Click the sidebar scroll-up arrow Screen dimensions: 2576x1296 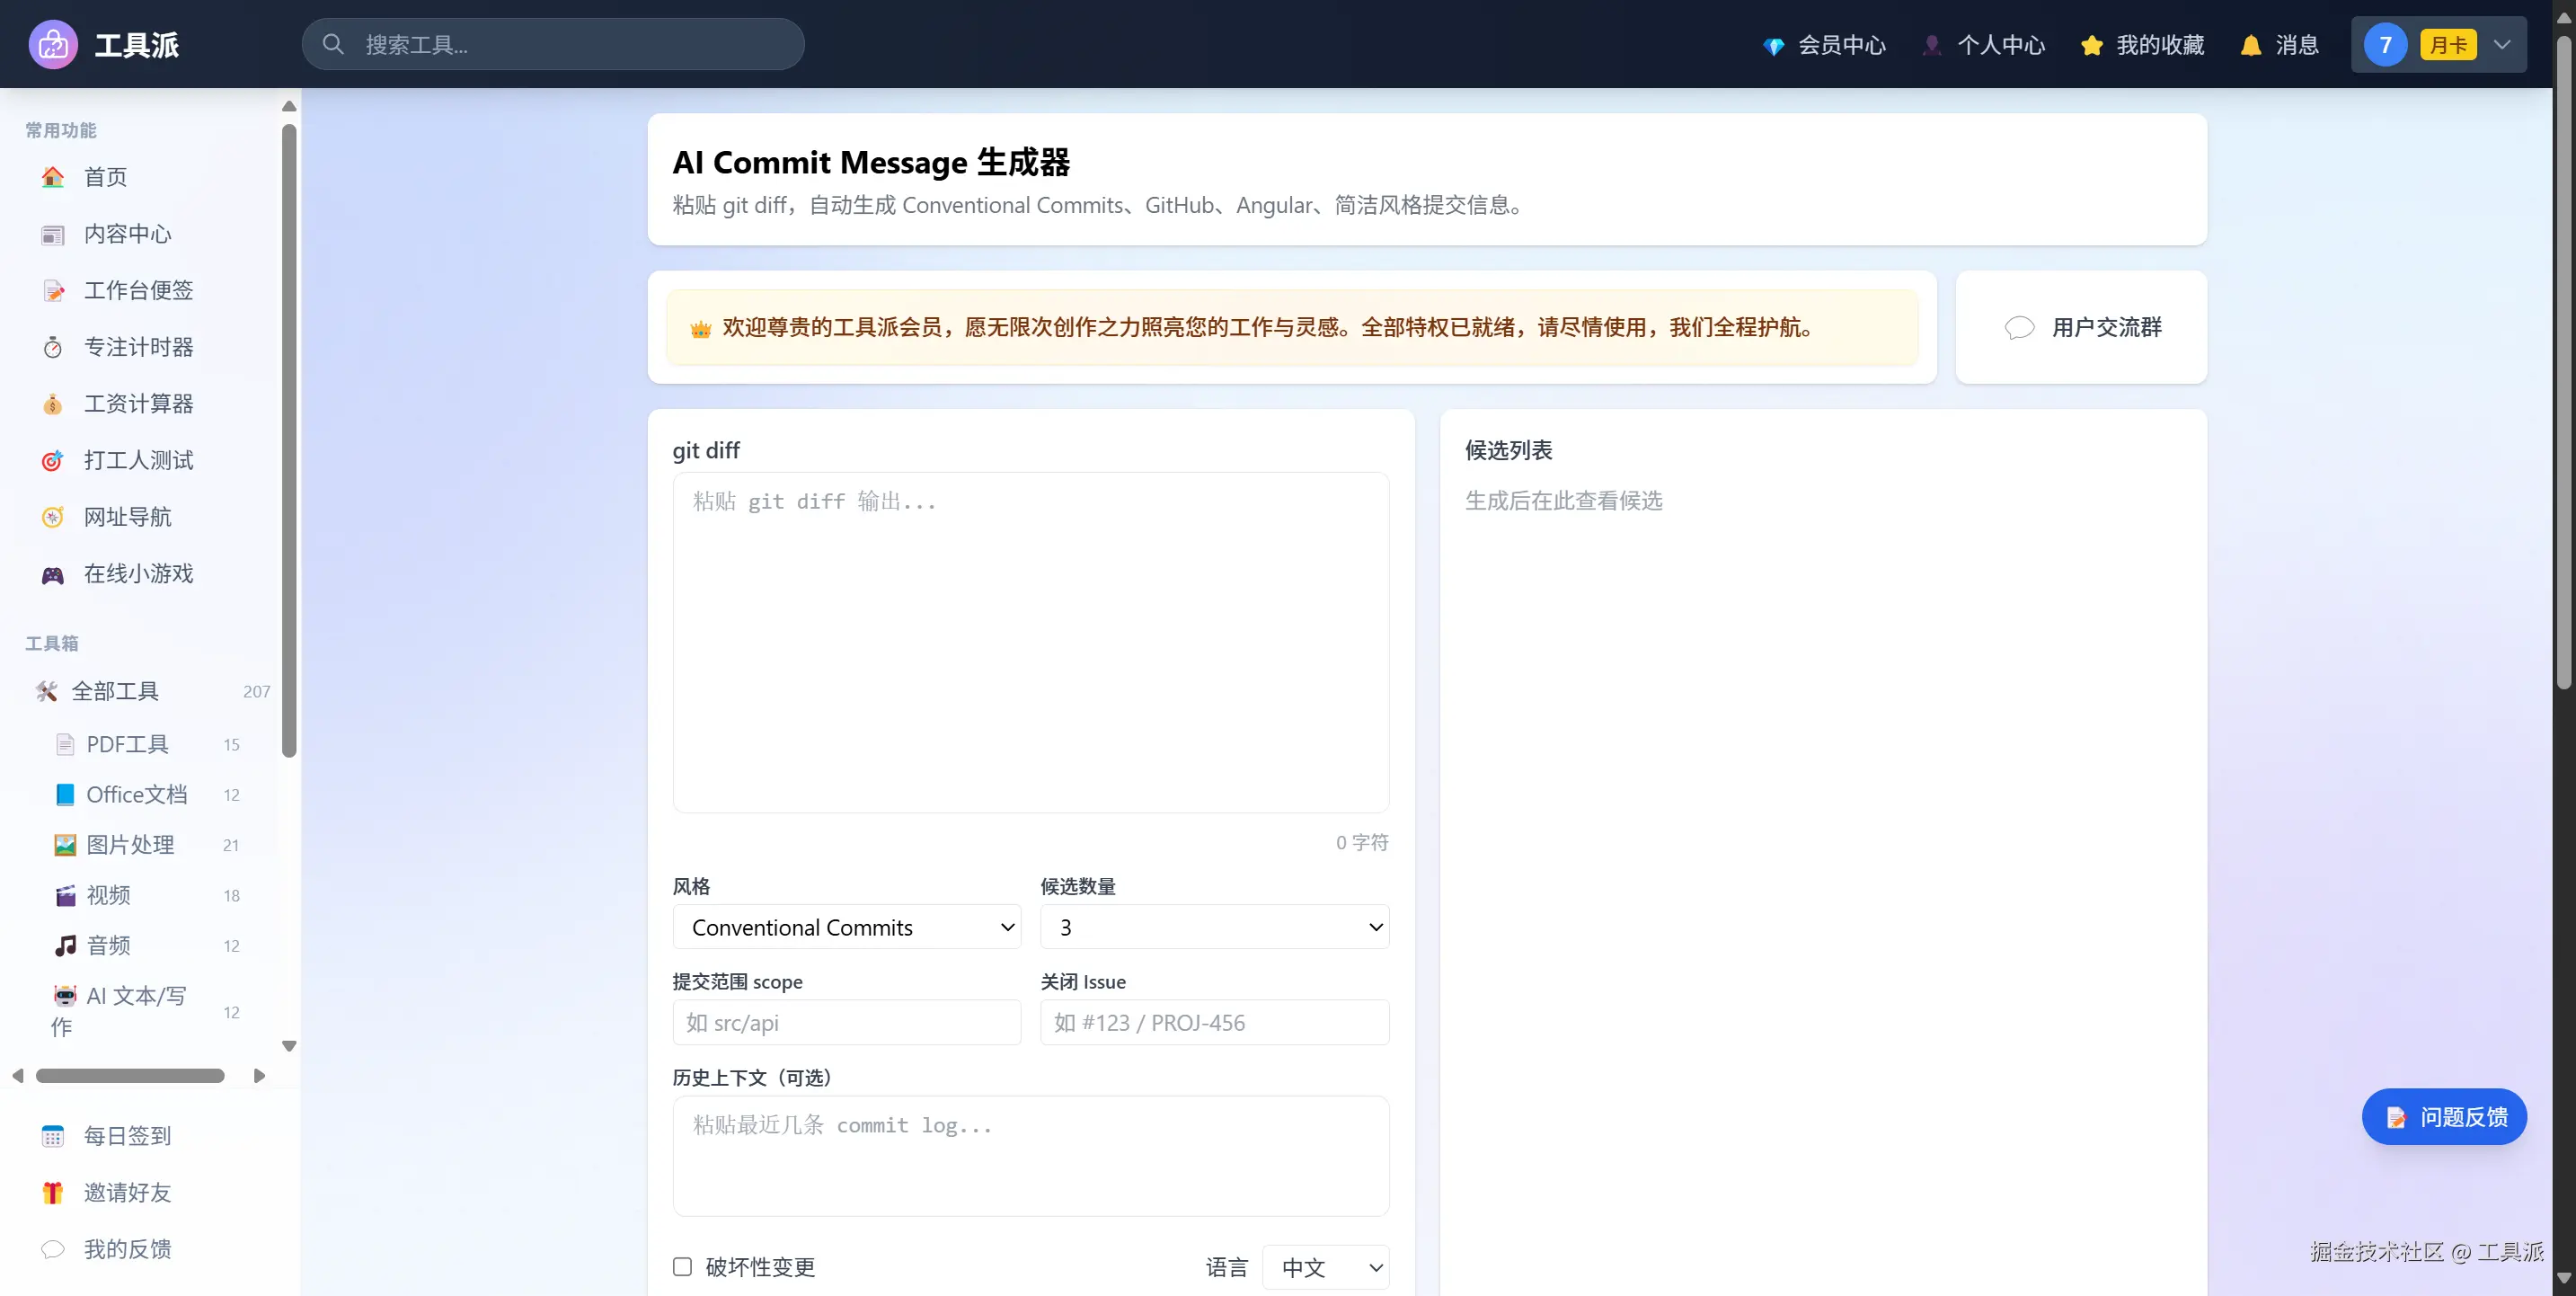coord(289,106)
